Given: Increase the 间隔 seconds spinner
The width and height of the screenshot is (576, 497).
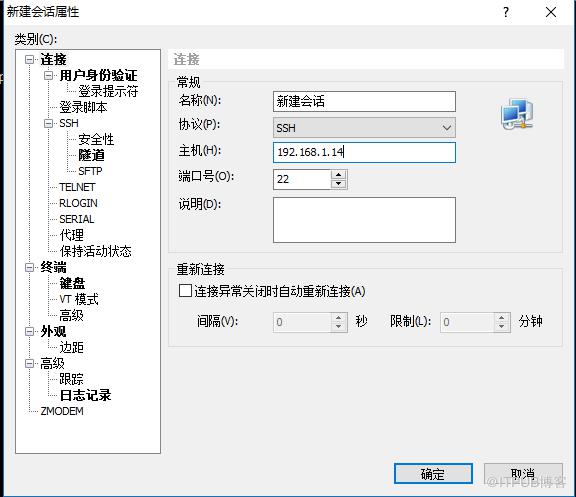Looking at the screenshot, I should tap(339, 317).
